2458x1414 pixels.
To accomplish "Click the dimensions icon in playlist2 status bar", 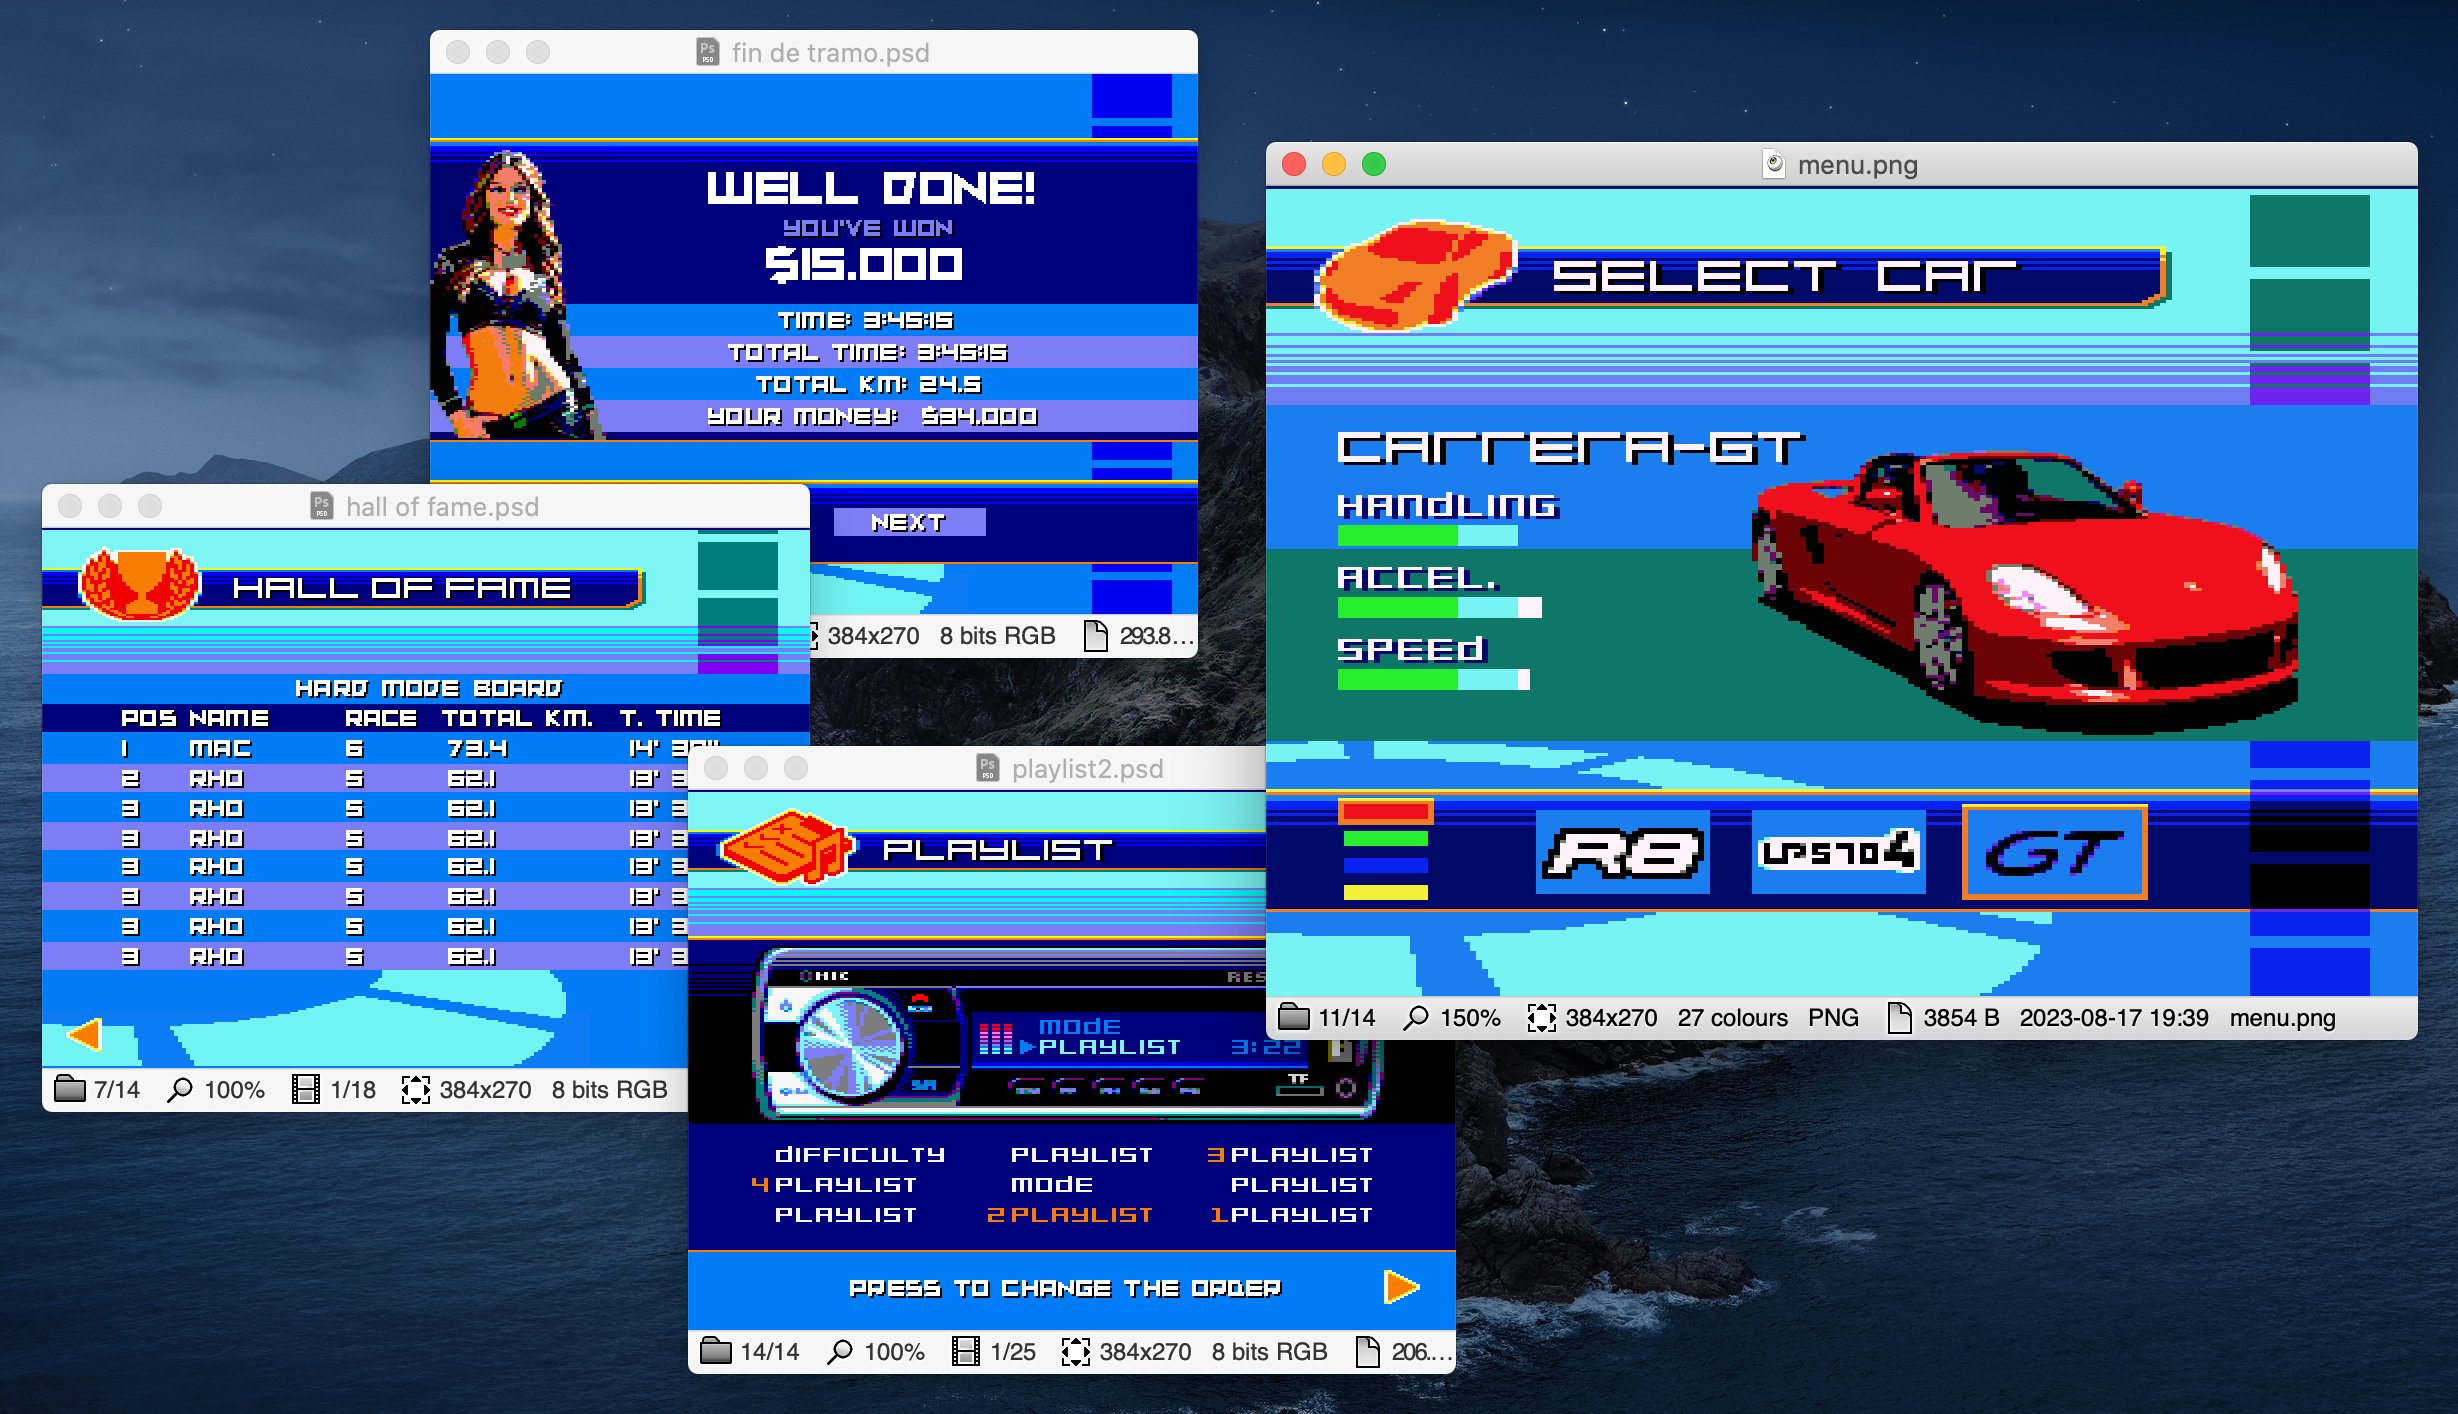I will [1075, 1351].
